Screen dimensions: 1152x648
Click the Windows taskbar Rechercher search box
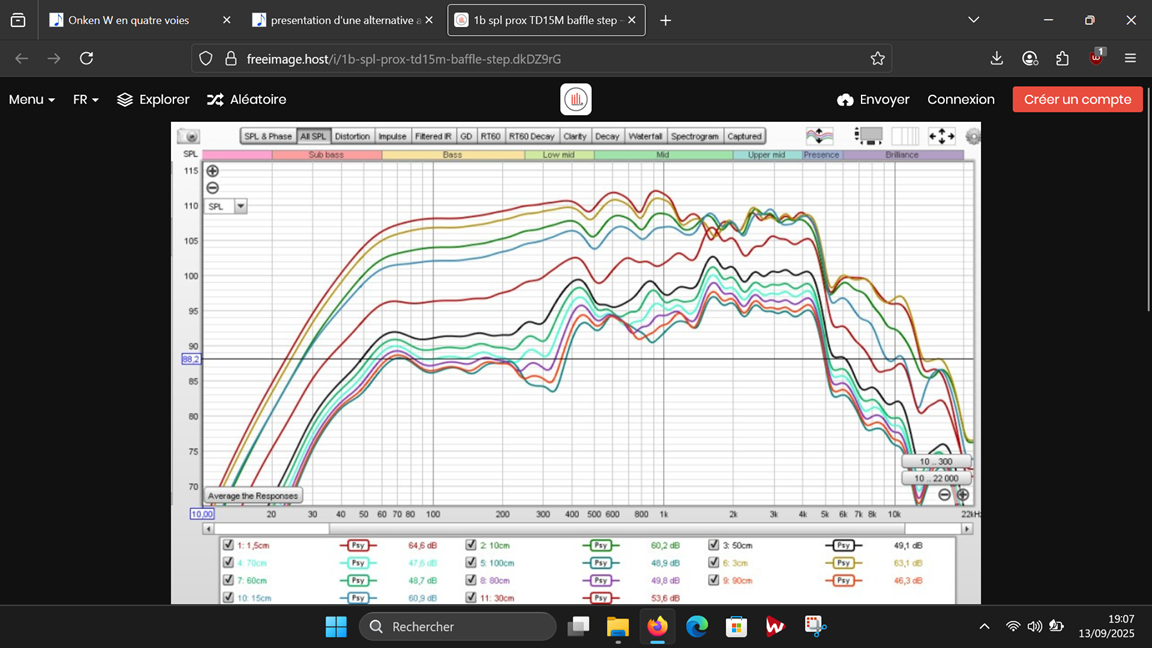click(458, 627)
